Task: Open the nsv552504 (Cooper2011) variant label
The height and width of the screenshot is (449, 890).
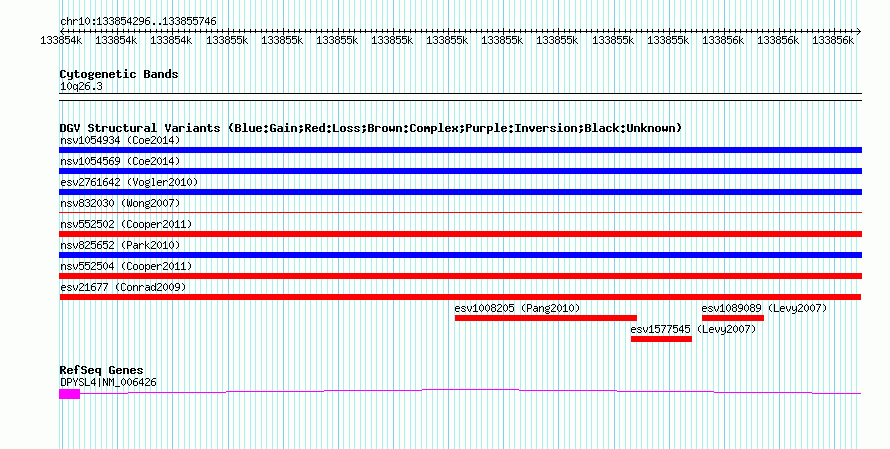Action: pyautogui.click(x=126, y=266)
